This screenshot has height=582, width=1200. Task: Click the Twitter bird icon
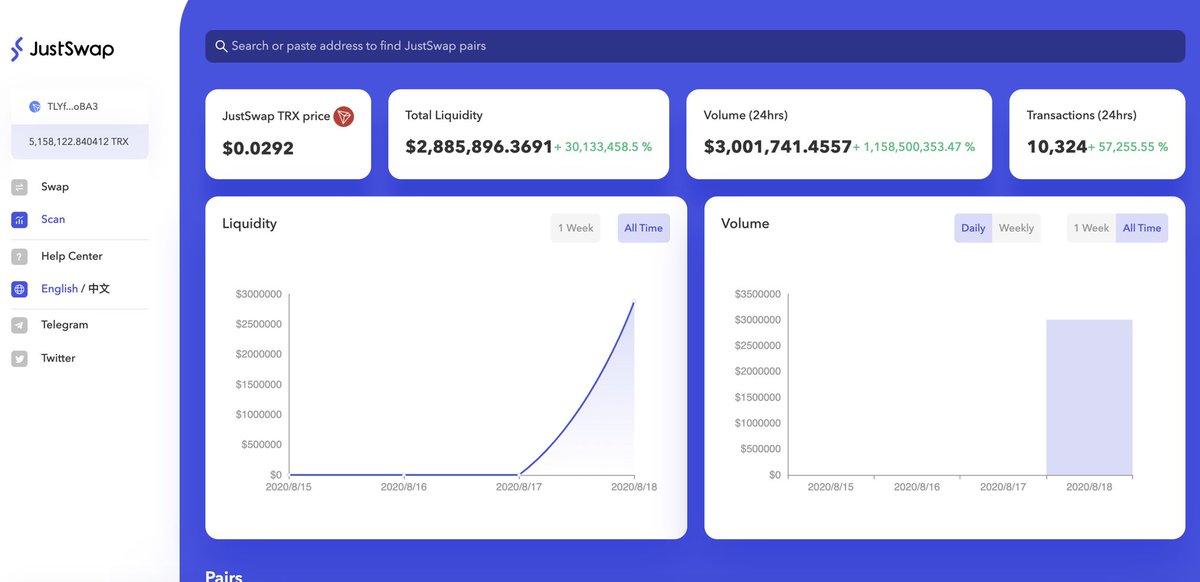(19, 358)
